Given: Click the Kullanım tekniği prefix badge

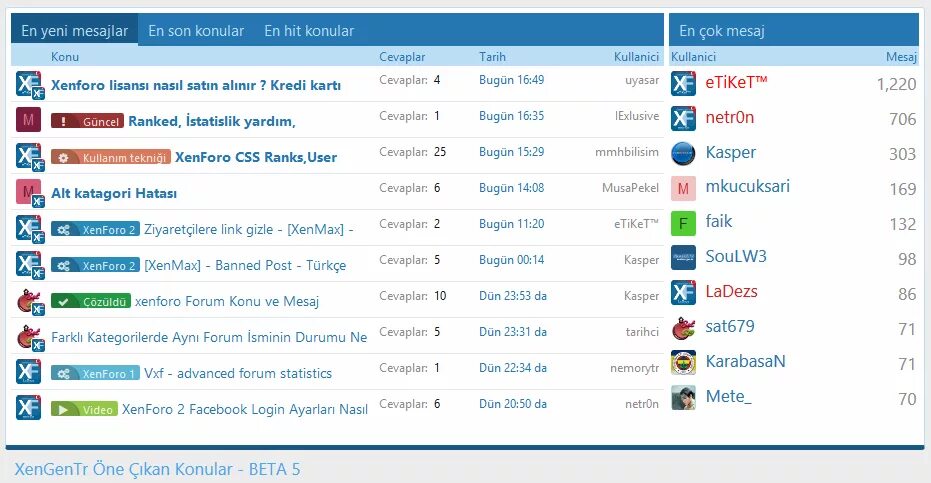Looking at the screenshot, I should [x=111, y=157].
